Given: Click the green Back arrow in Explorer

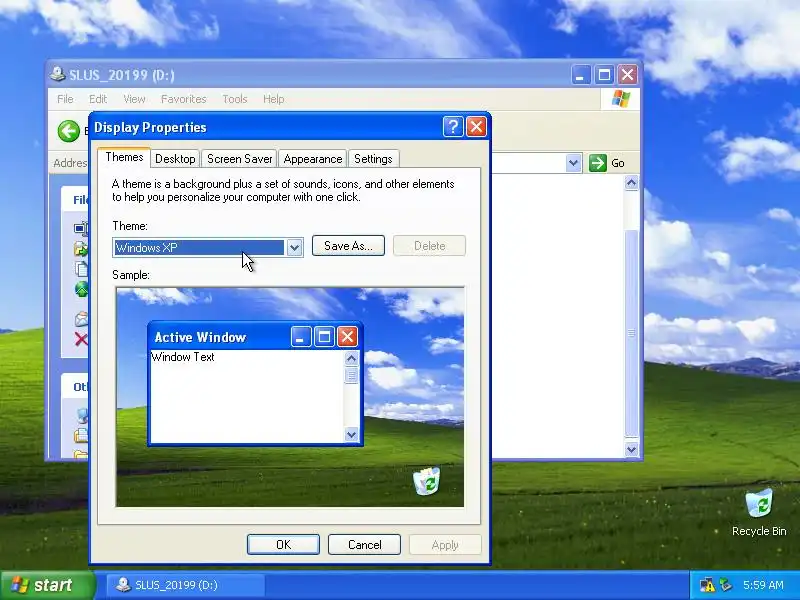Looking at the screenshot, I should click(x=68, y=131).
